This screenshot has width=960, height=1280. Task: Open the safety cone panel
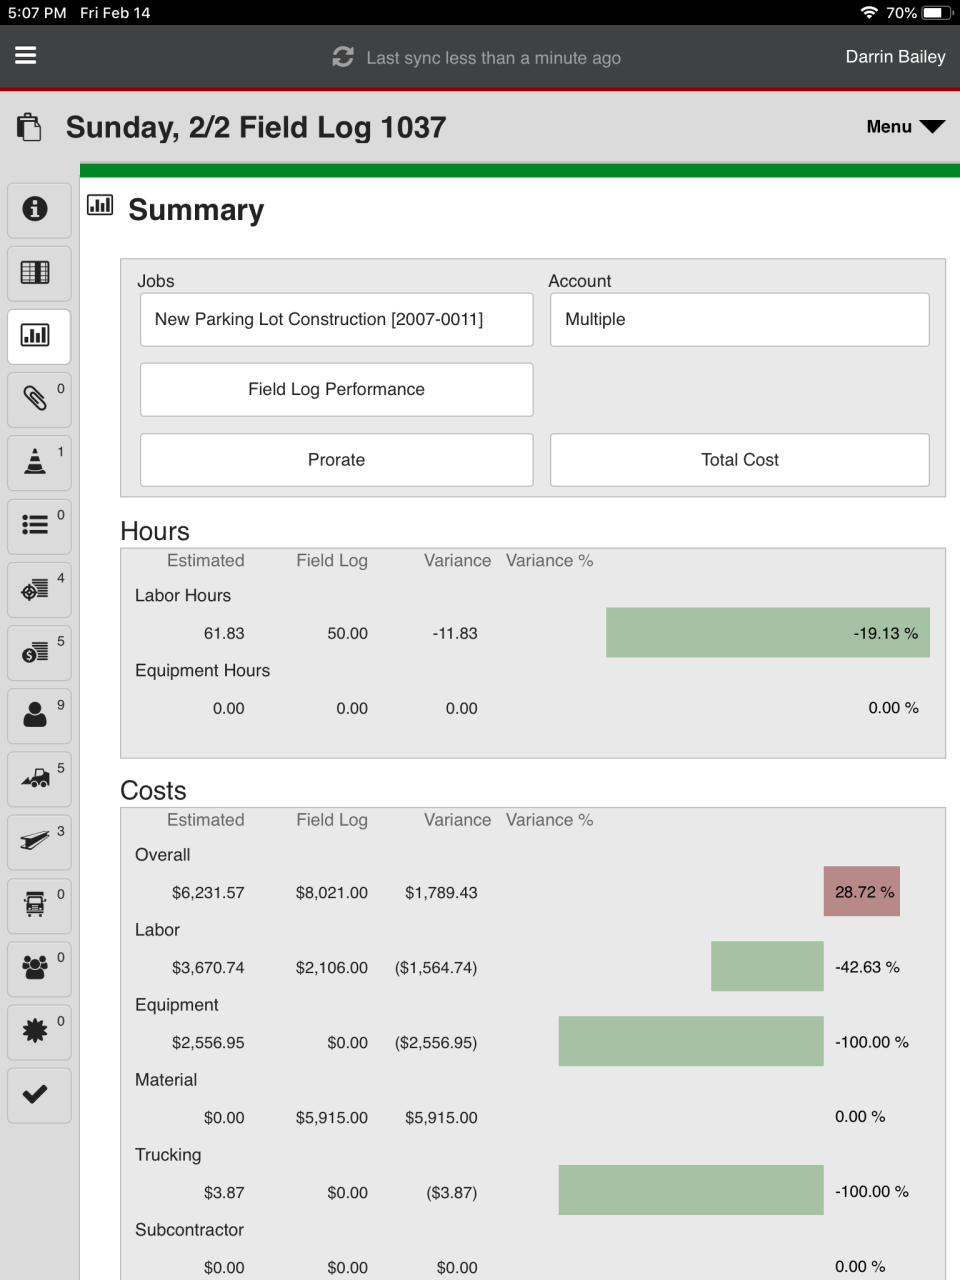click(38, 463)
